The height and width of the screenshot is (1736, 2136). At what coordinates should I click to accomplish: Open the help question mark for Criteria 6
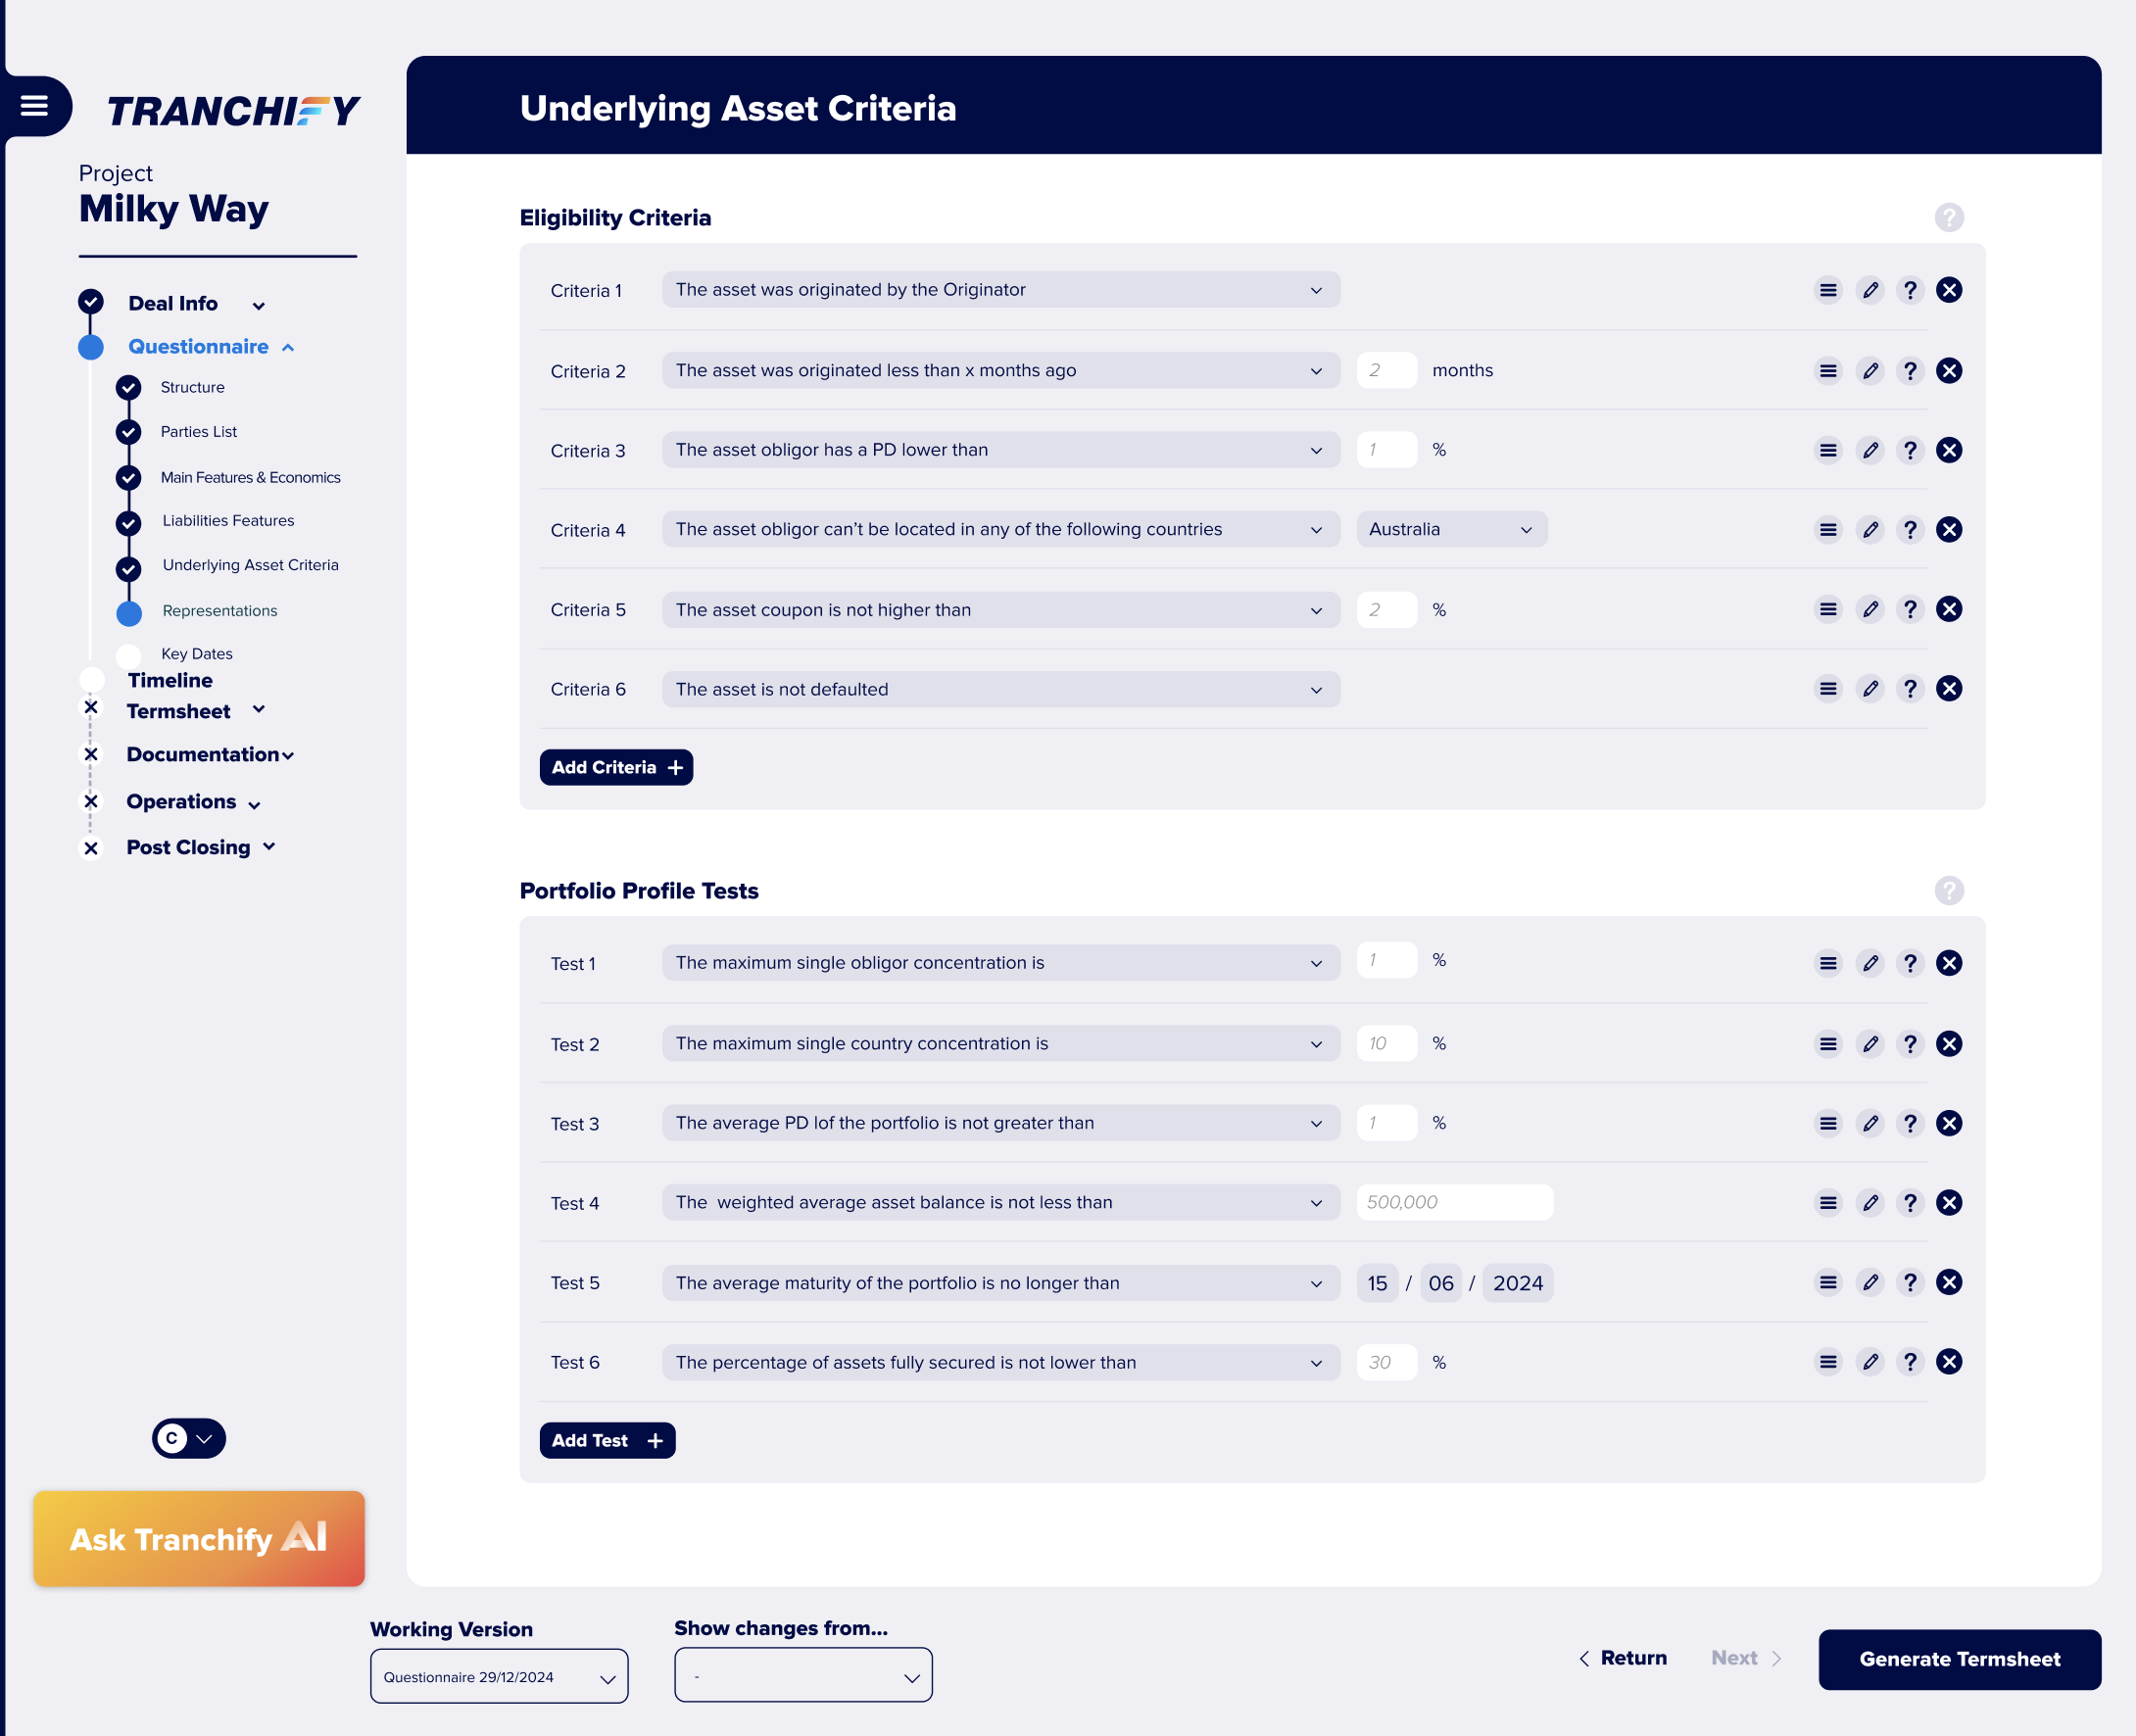coord(1909,689)
